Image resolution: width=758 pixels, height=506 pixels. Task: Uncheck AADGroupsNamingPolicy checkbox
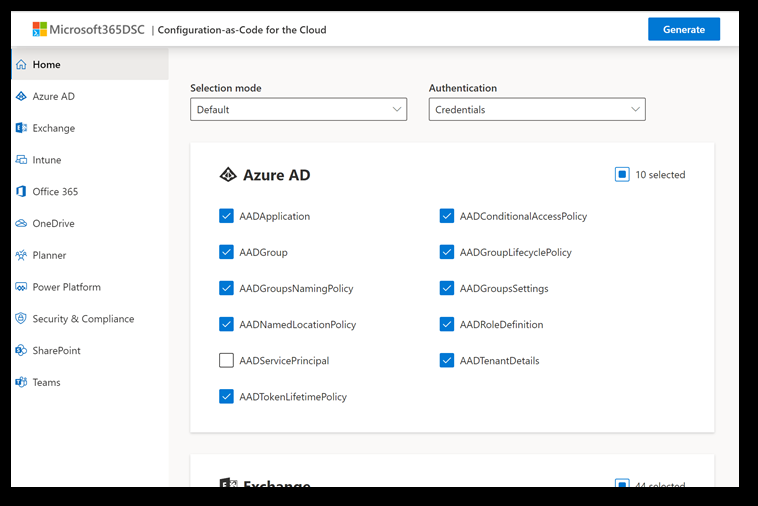(226, 288)
